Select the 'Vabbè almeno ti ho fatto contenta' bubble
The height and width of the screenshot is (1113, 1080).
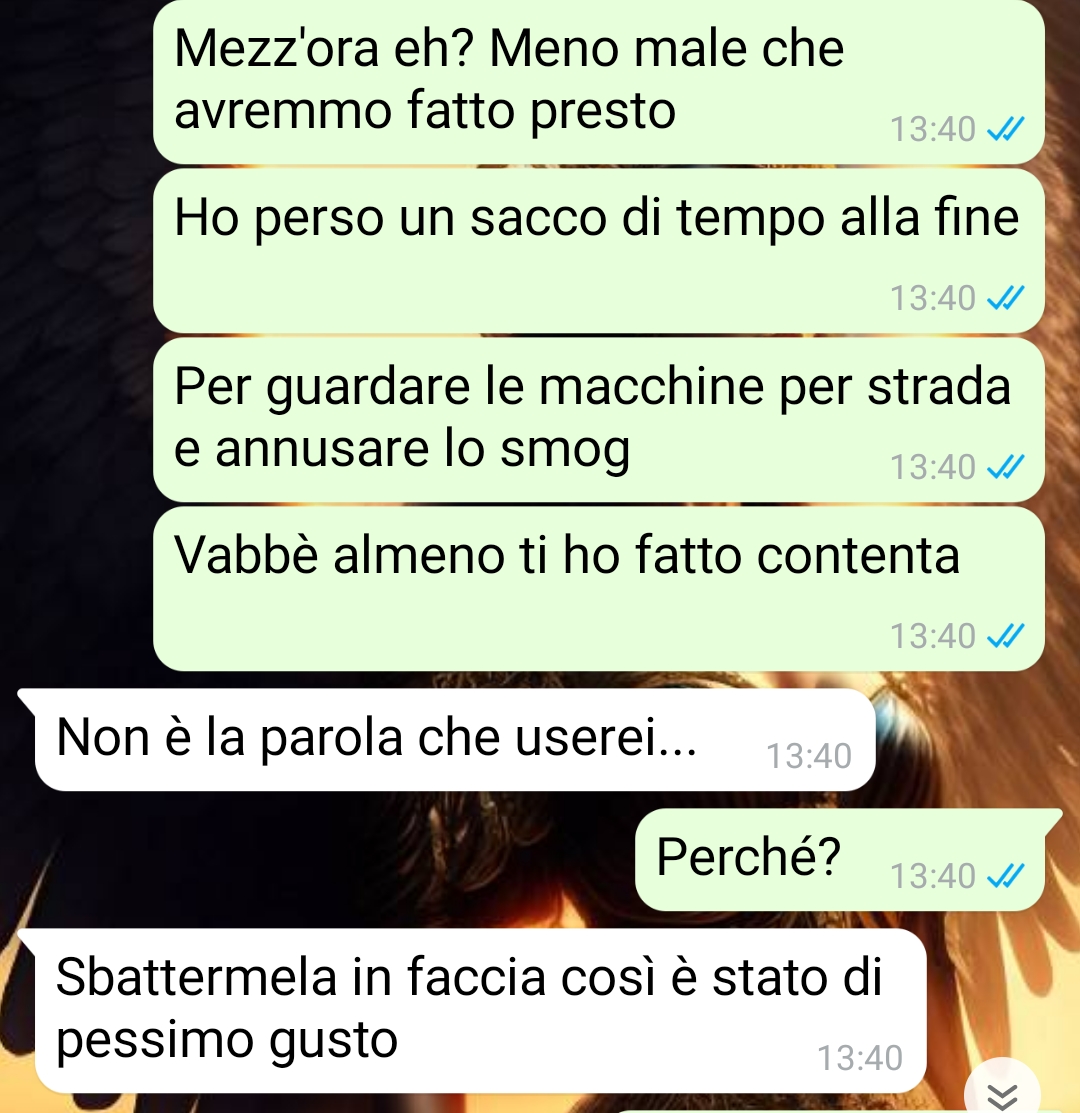click(x=599, y=588)
